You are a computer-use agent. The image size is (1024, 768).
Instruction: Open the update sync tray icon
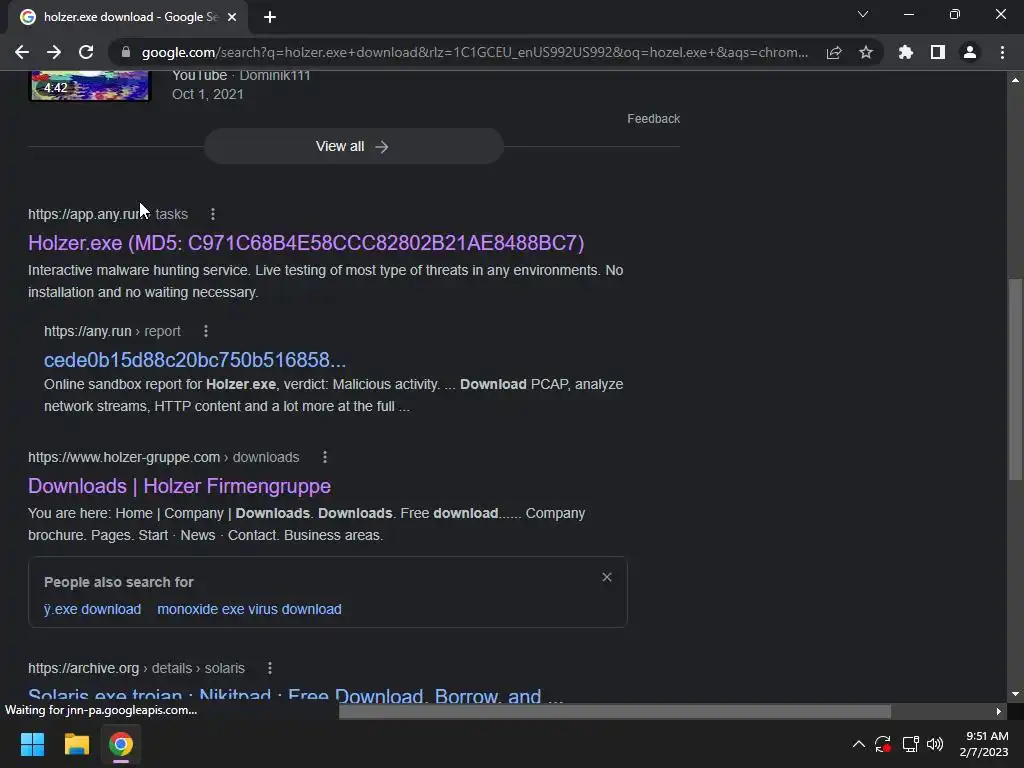883,744
